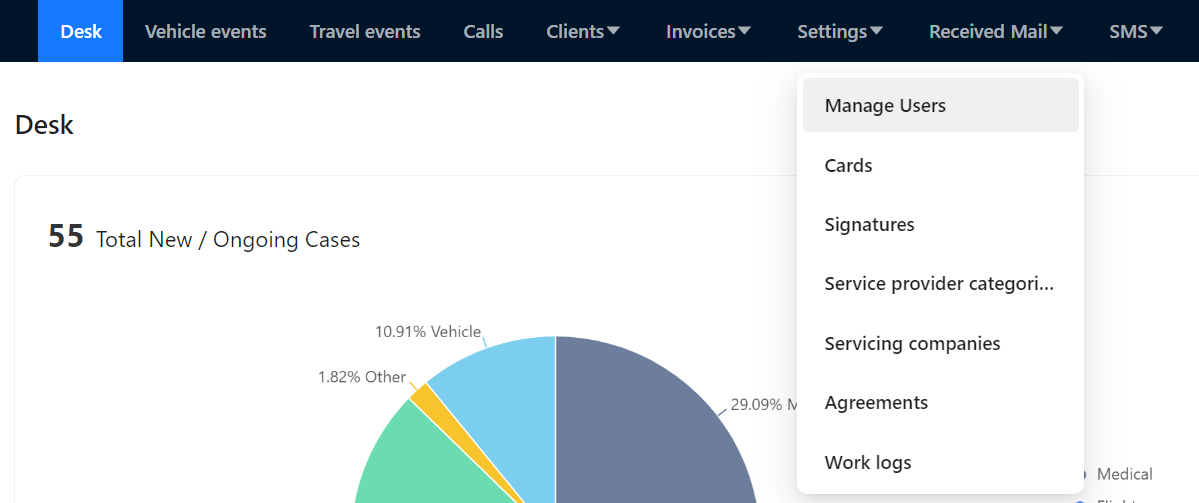
Task: Switch to Travel events
Action: (365, 31)
